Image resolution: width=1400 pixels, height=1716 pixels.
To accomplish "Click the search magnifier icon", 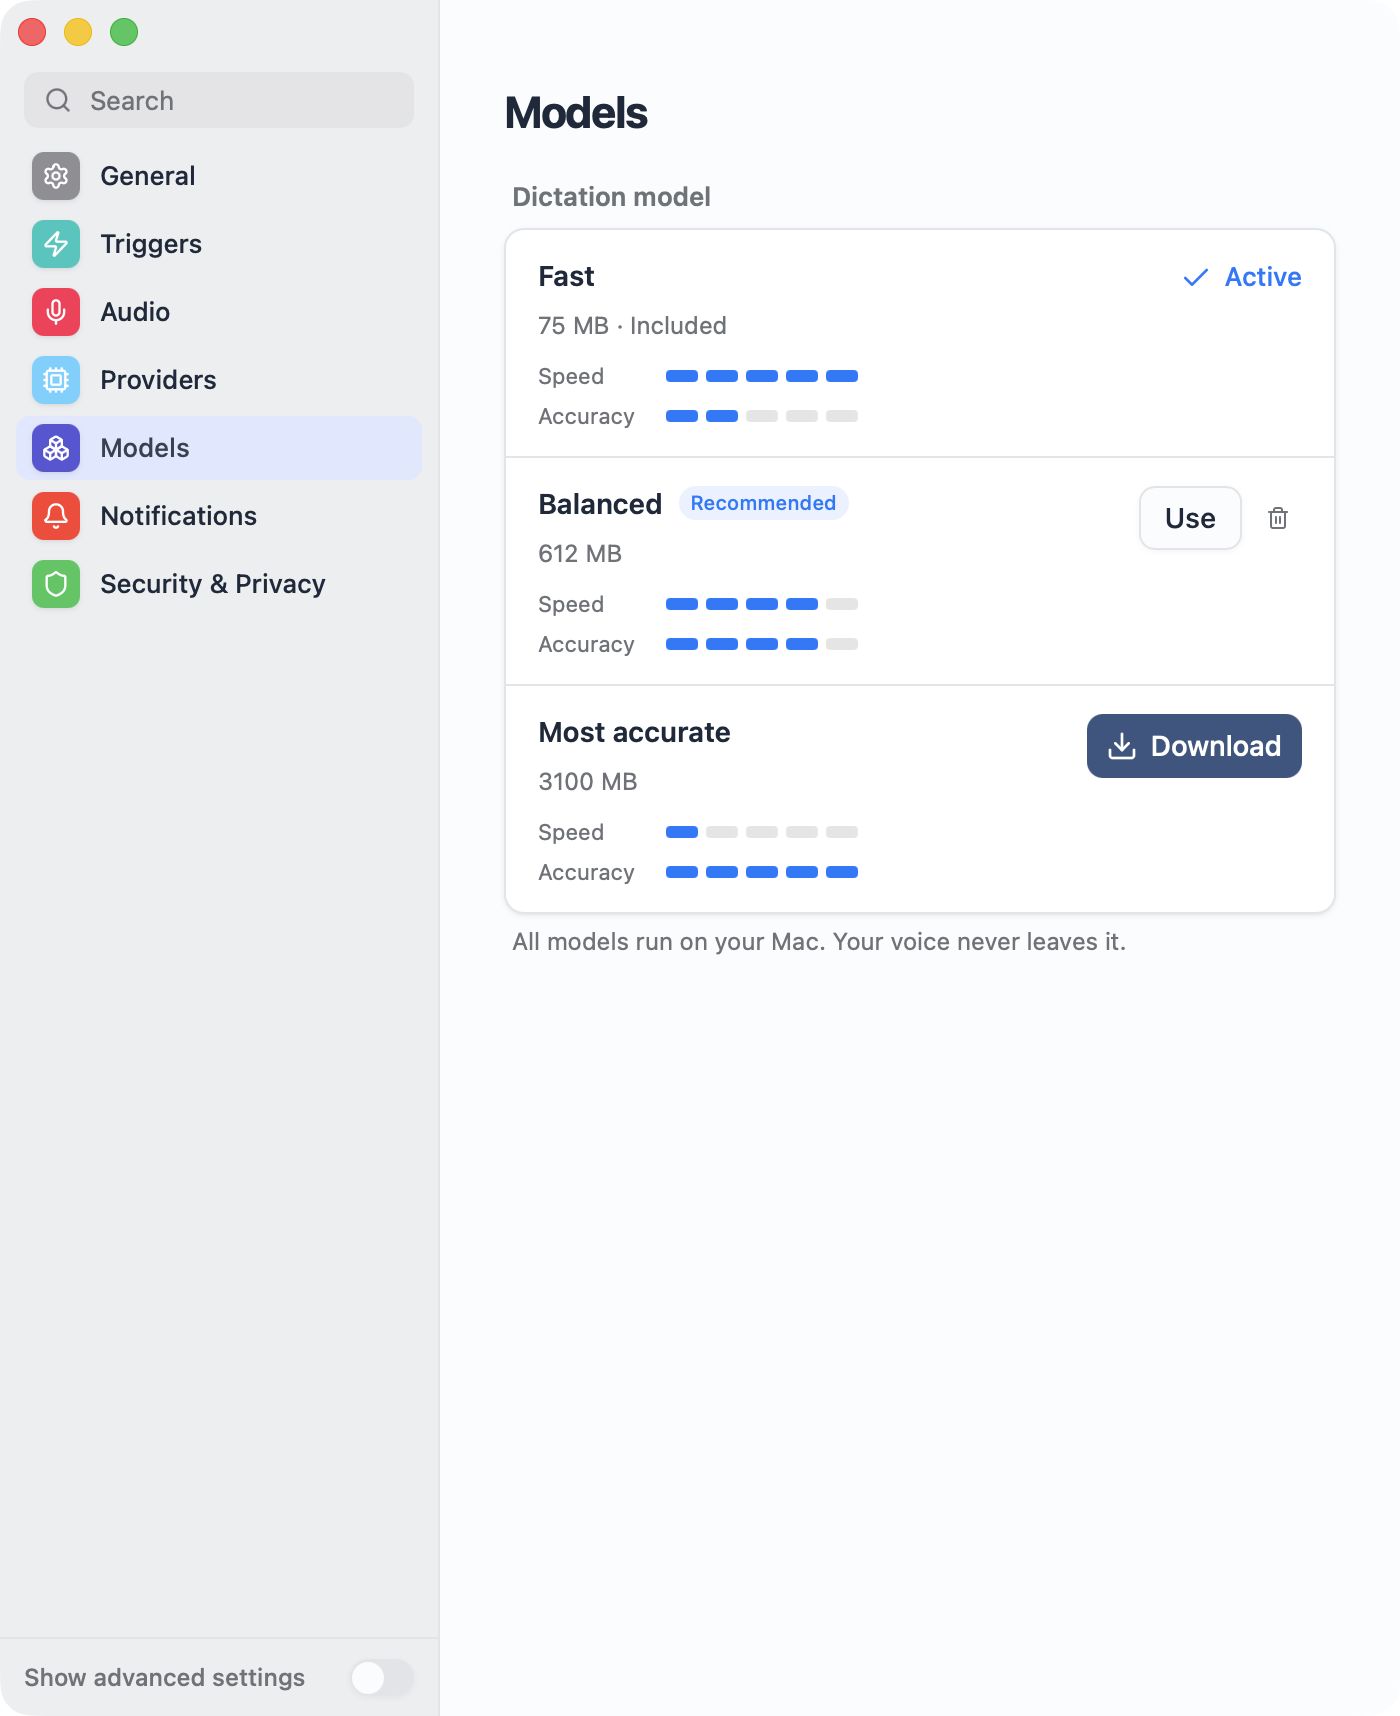I will tap(58, 100).
